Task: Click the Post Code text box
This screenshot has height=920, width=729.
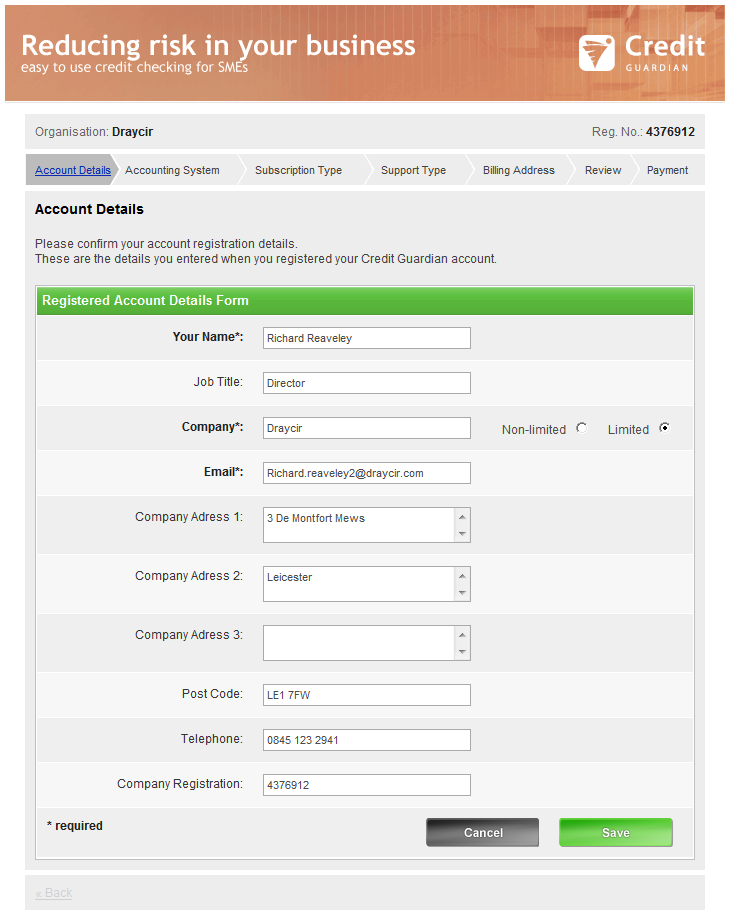Action: pyautogui.click(x=366, y=695)
